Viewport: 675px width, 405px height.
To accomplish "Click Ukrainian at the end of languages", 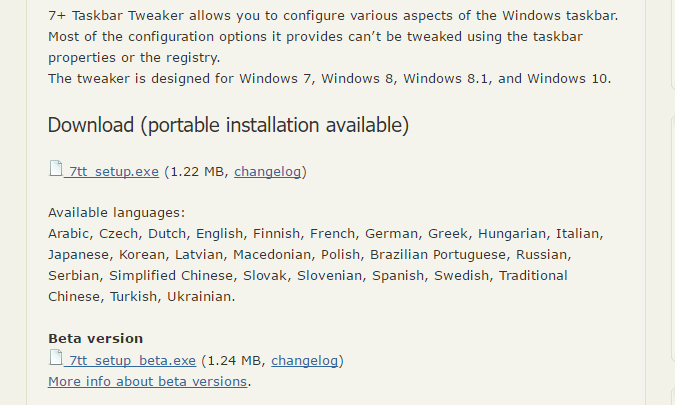I will (x=199, y=297).
